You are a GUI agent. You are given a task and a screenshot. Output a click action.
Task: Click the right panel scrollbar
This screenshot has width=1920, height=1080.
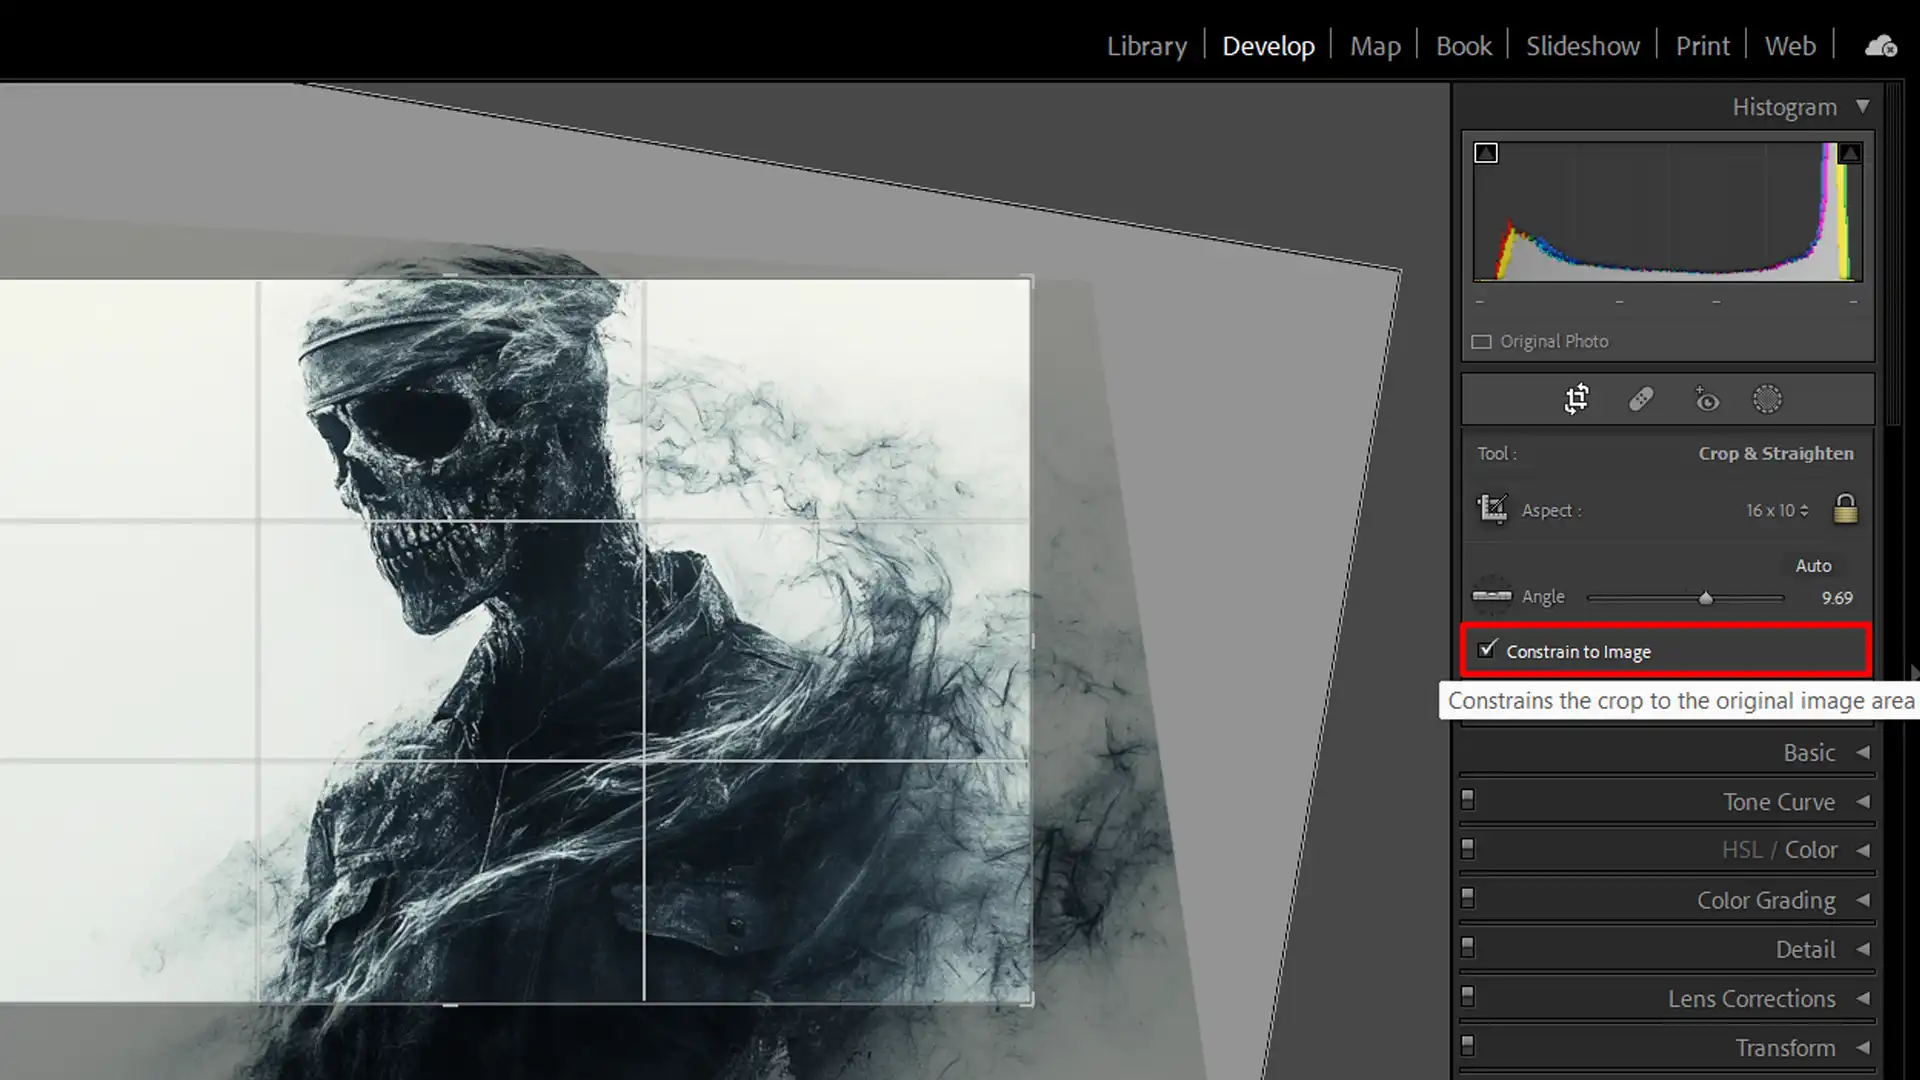1894,255
